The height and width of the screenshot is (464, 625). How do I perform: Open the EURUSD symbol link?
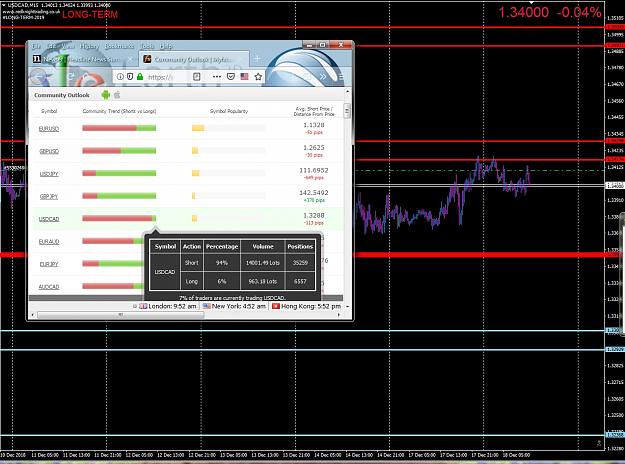click(49, 129)
